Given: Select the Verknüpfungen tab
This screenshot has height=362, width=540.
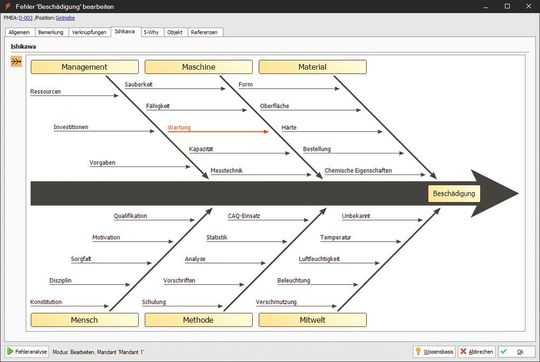Looking at the screenshot, I should (89, 32).
